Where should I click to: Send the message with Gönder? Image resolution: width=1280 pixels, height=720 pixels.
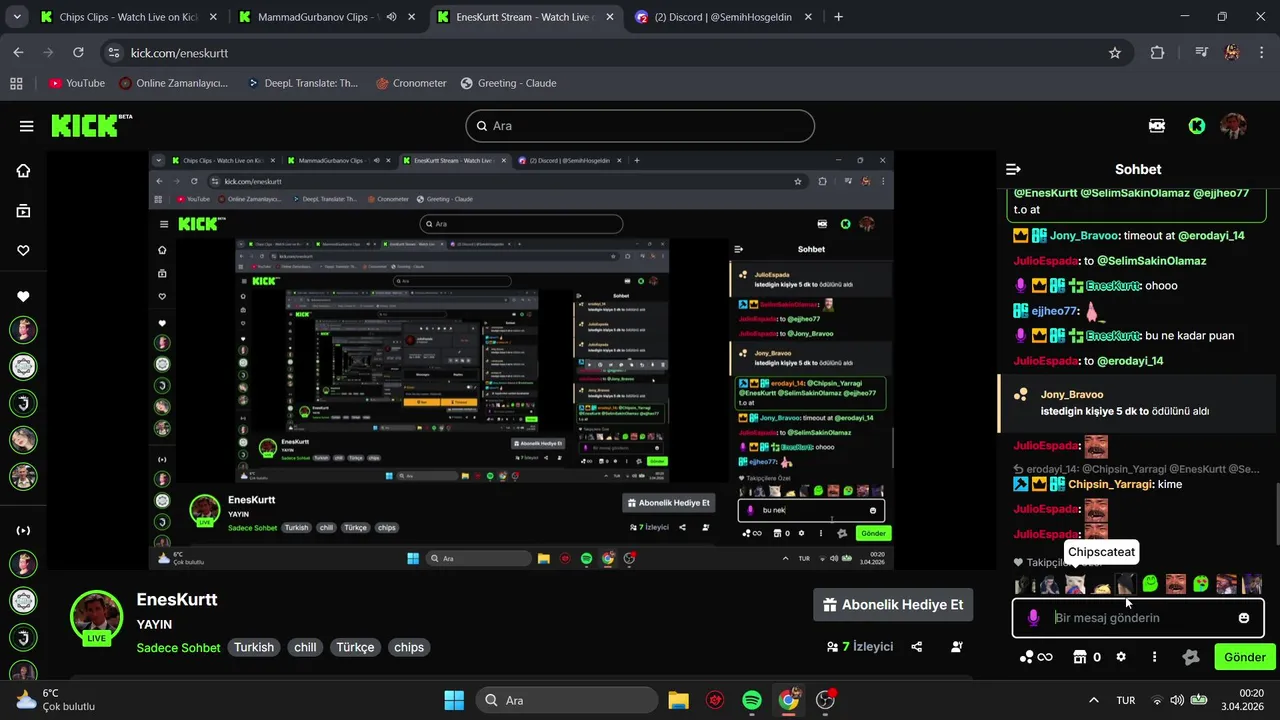[1245, 657]
